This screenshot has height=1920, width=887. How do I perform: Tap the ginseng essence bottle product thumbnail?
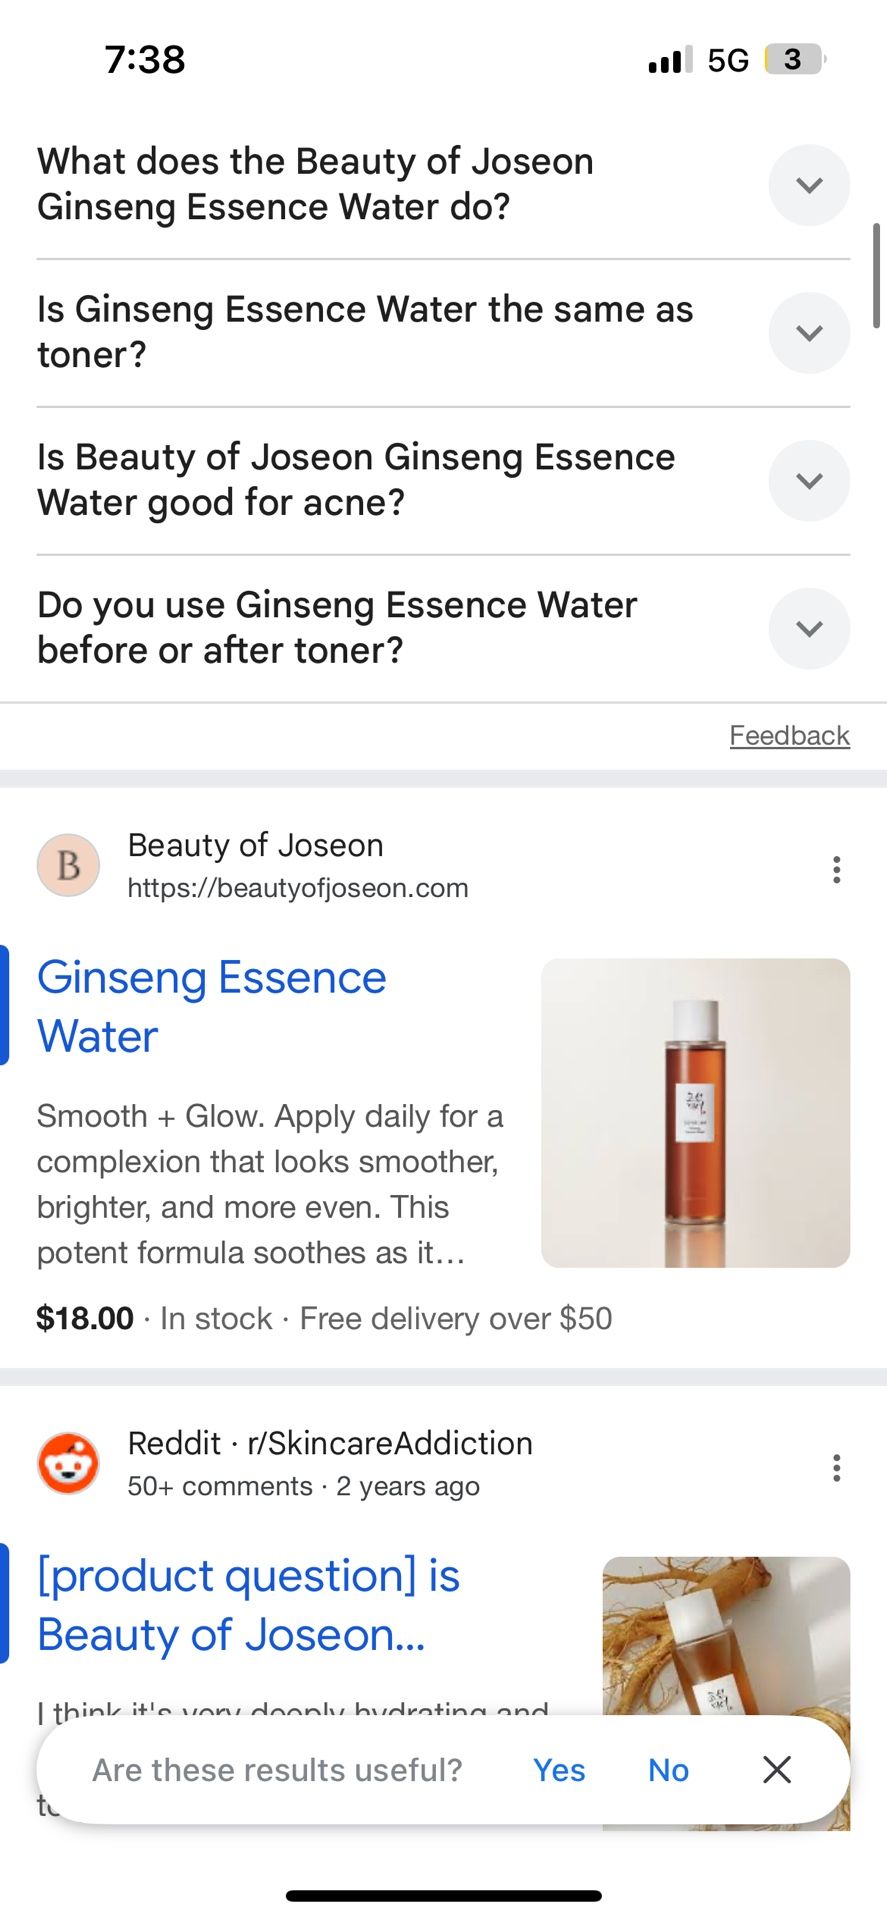[x=695, y=1112]
